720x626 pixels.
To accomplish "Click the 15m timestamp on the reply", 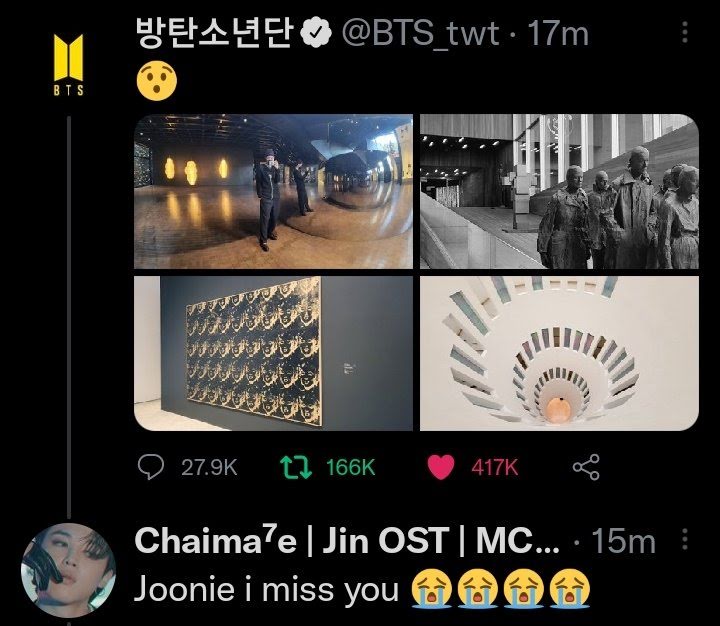I will (623, 541).
